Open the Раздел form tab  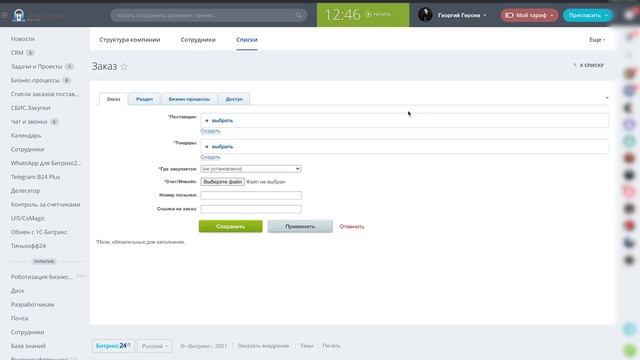[144, 99]
